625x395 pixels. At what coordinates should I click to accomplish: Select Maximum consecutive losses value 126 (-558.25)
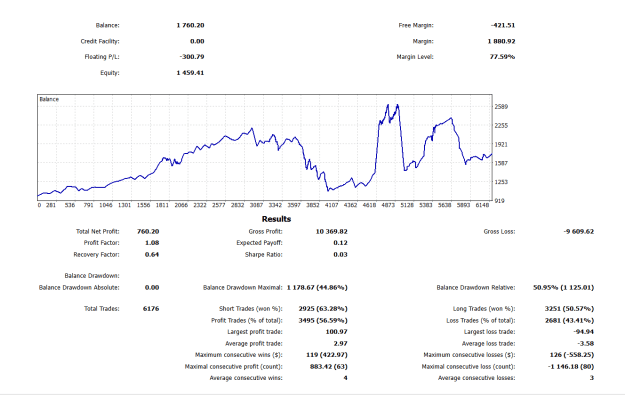[x=572, y=355]
